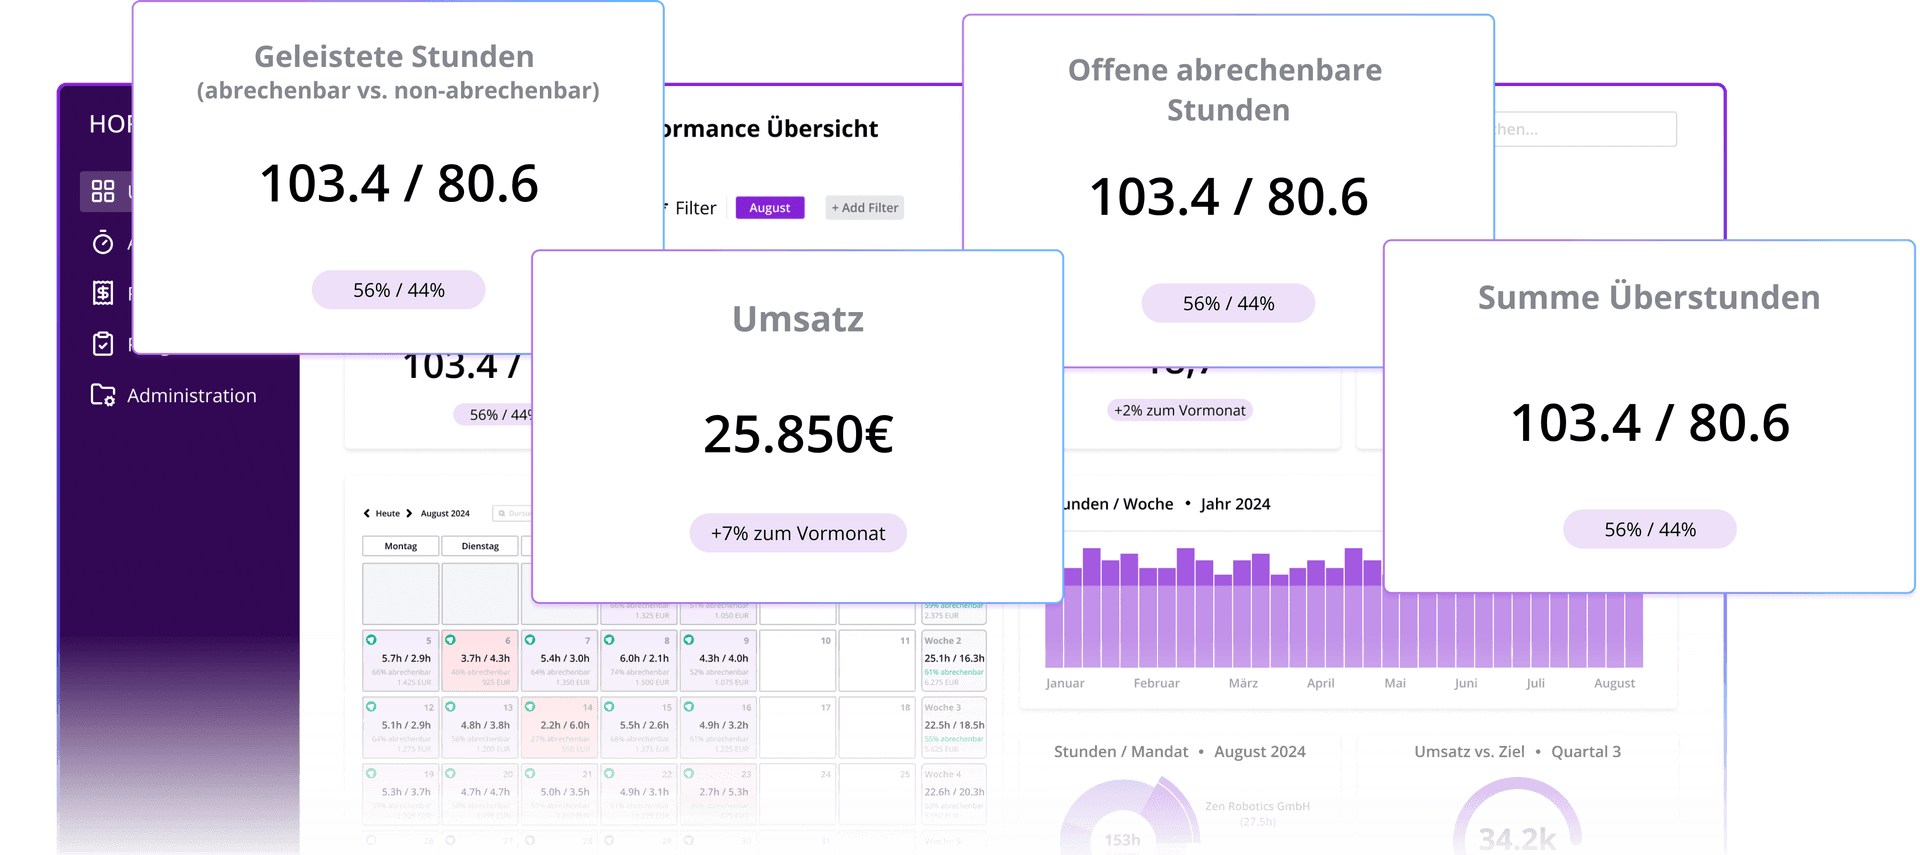Open the invoice receipt sidebar icon

103,293
